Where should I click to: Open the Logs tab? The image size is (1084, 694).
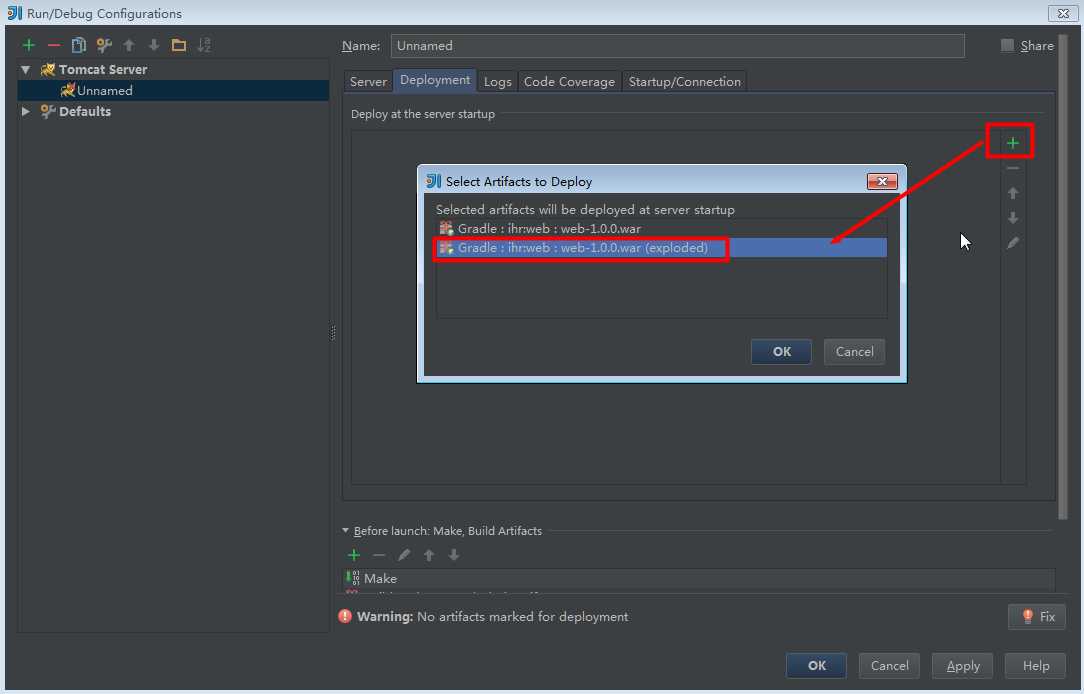(x=497, y=82)
